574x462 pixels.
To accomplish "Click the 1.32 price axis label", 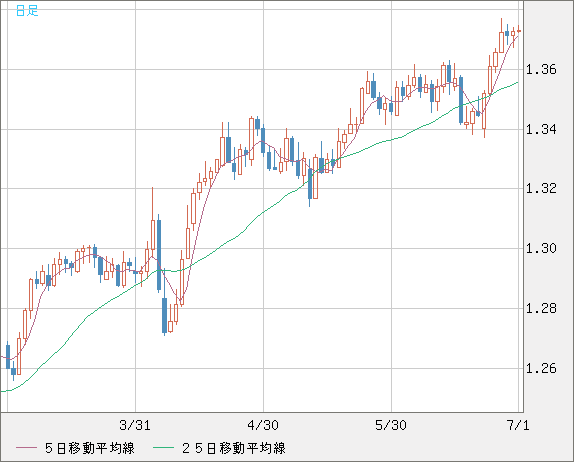I will tap(541, 189).
